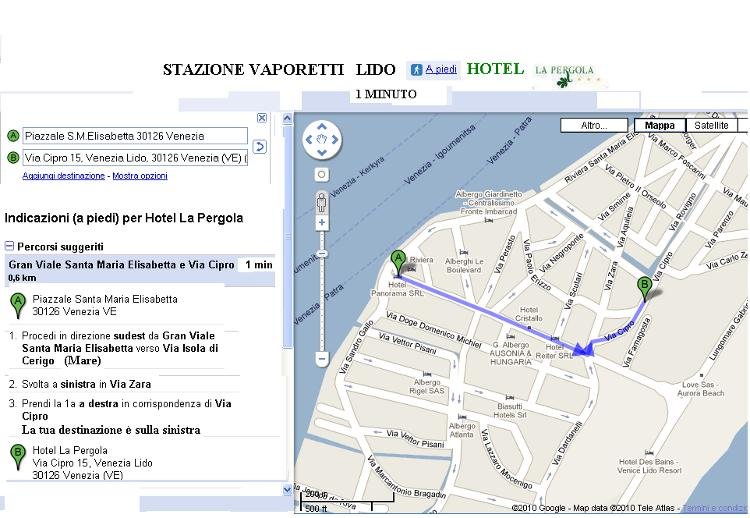Click Alberghi Le Boulevard hotel icon
This screenshot has height=518, width=750.
pos(463,252)
